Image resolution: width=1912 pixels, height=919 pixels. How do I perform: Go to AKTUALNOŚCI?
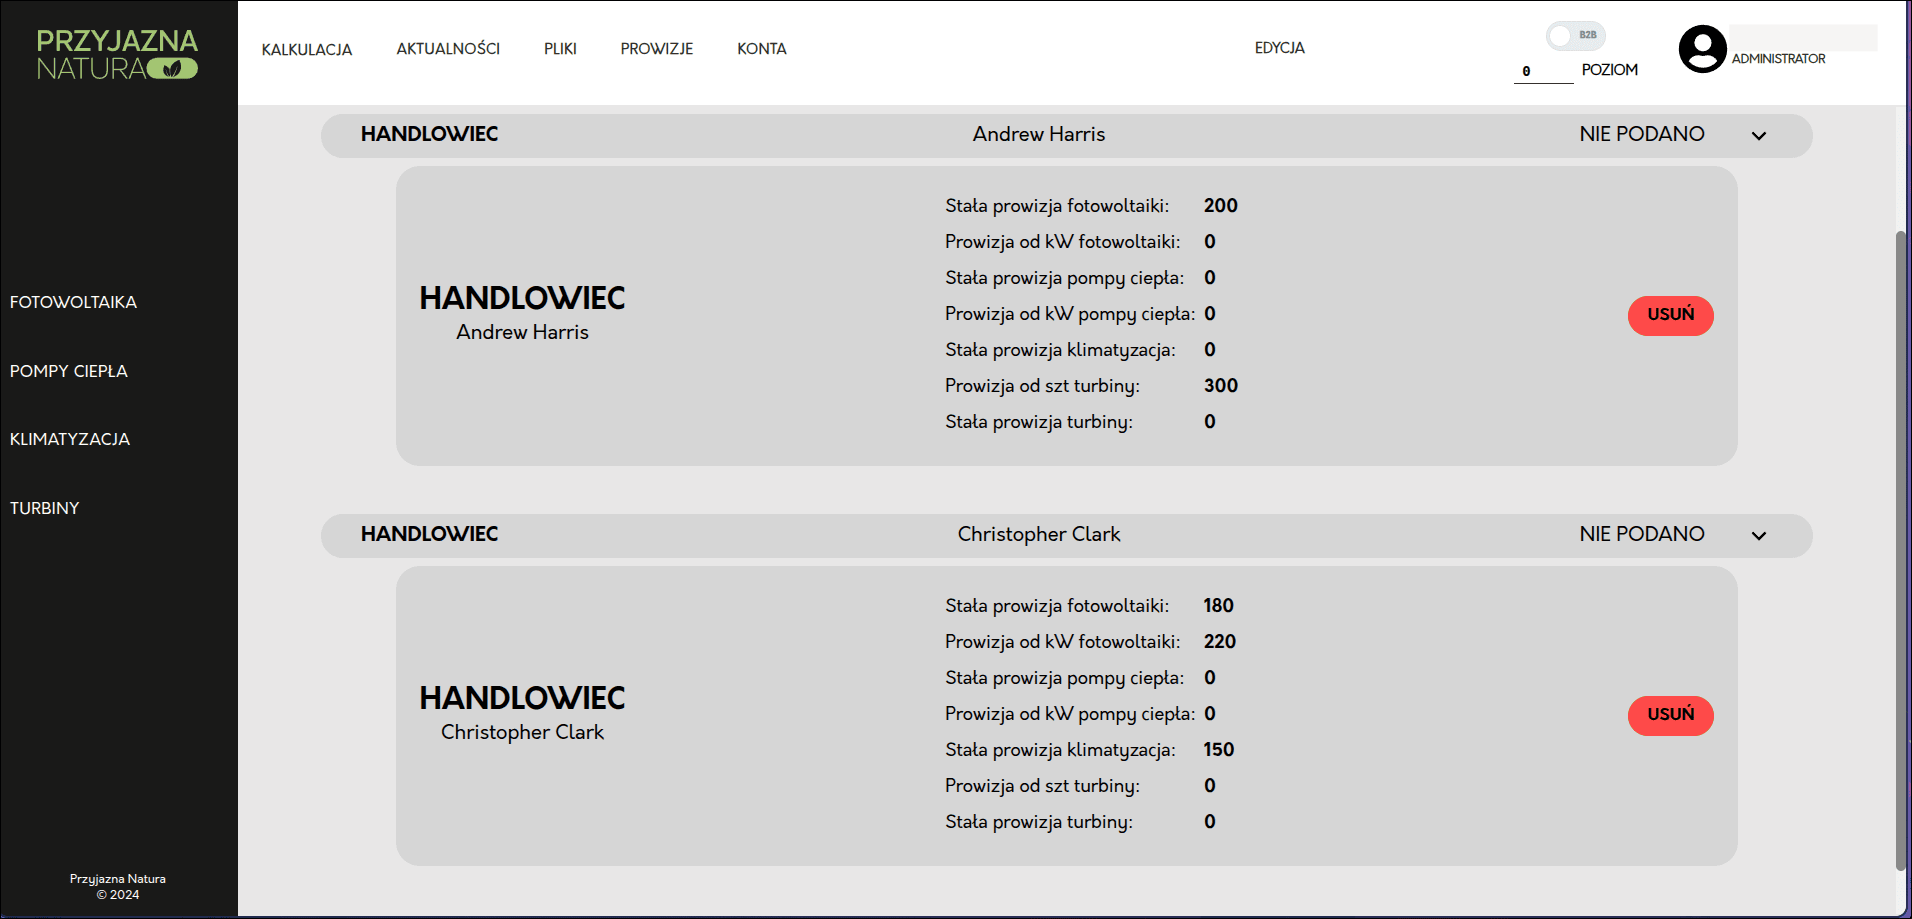coord(448,48)
